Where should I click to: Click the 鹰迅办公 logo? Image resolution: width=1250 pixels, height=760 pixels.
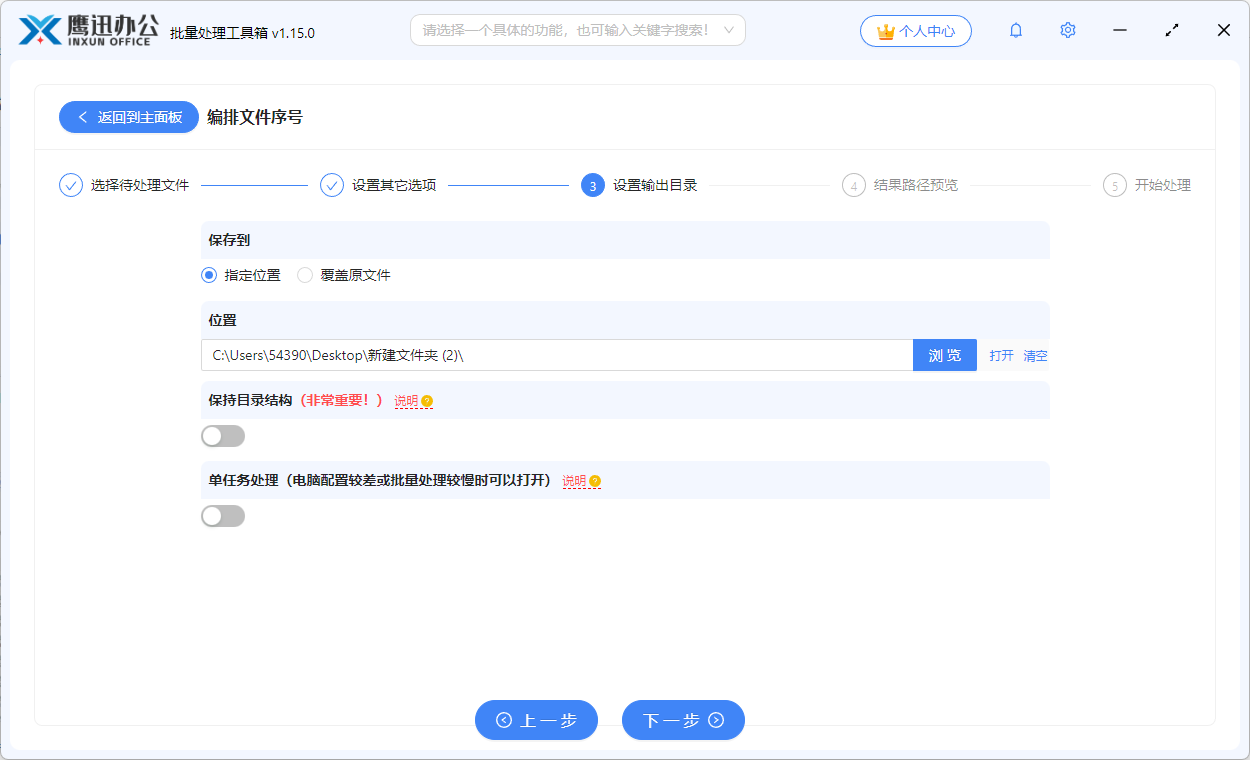(x=70, y=30)
